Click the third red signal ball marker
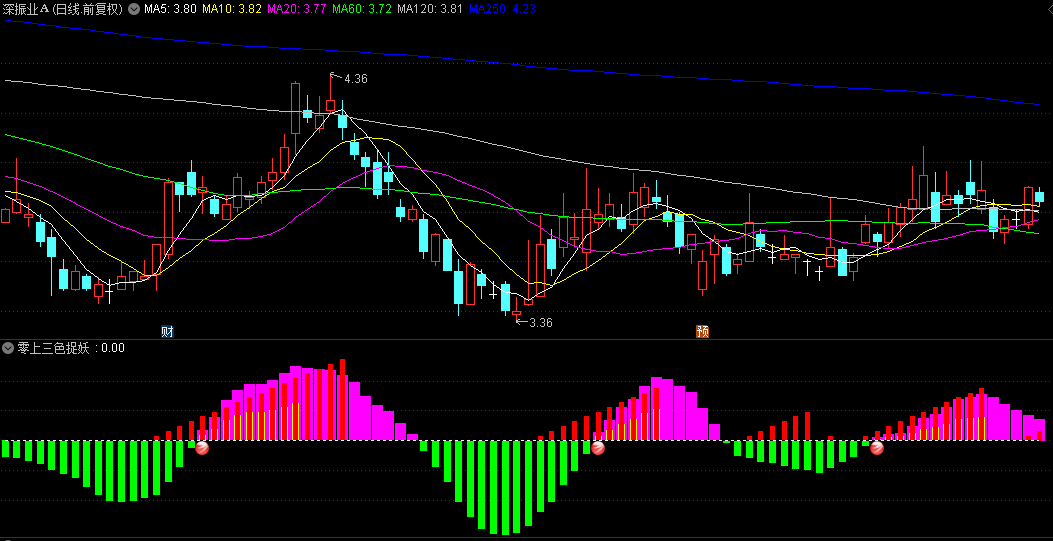Screen dimensions: 1053x541 coord(877,448)
